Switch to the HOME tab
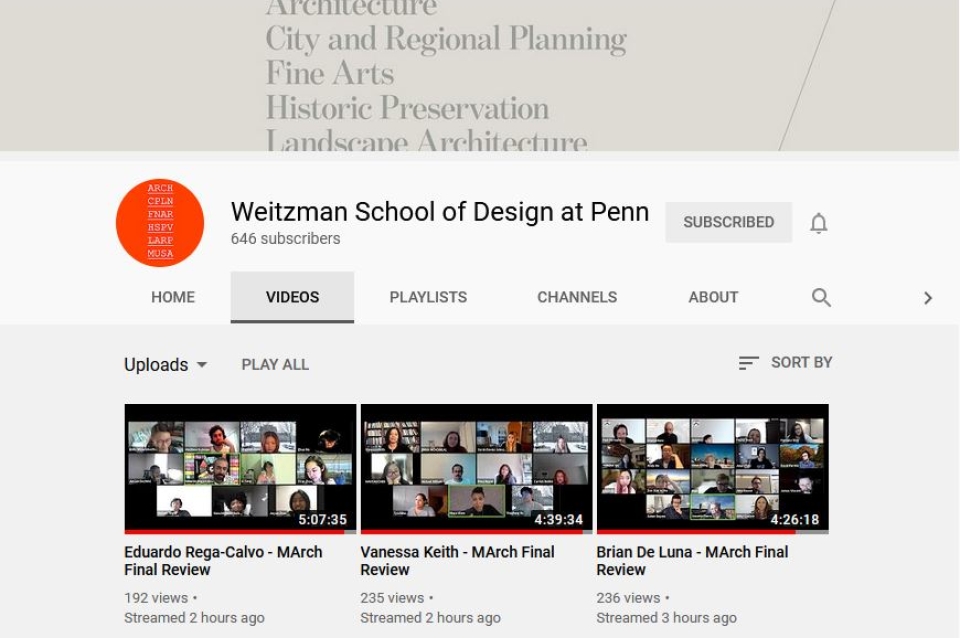The height and width of the screenshot is (638, 960). (173, 297)
